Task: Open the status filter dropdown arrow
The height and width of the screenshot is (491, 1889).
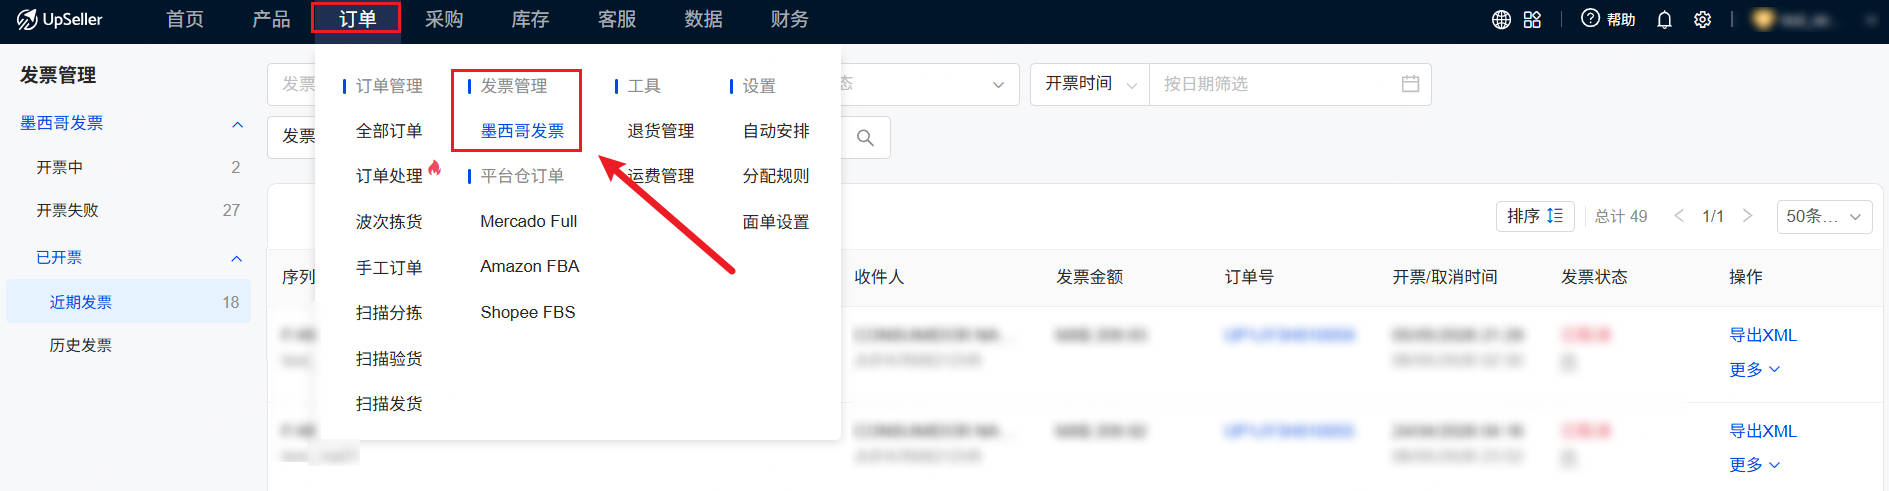Action: pos(998,85)
